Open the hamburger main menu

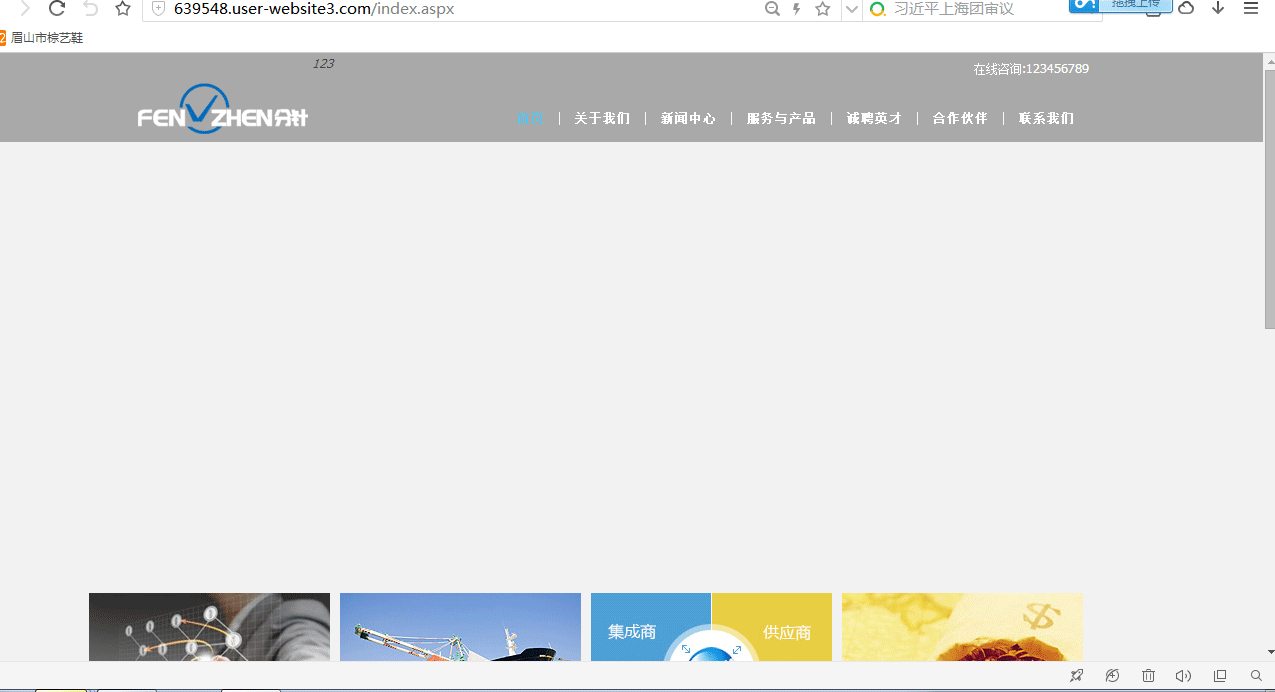click(x=1250, y=8)
